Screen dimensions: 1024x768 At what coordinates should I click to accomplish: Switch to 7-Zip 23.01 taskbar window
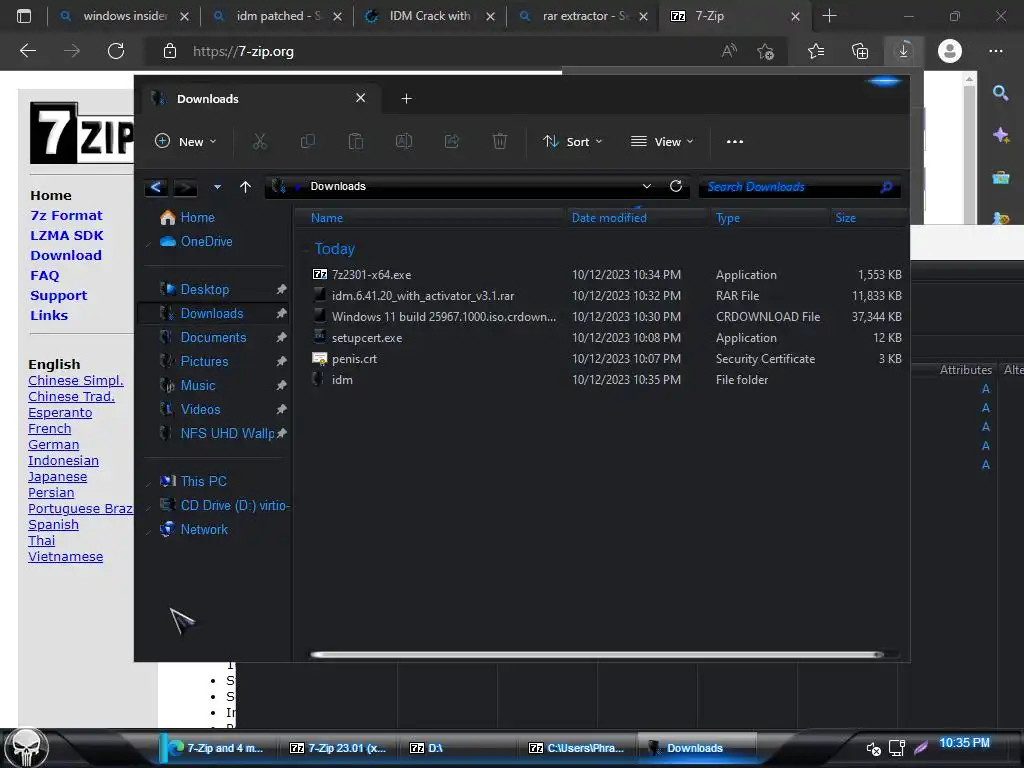[338, 748]
